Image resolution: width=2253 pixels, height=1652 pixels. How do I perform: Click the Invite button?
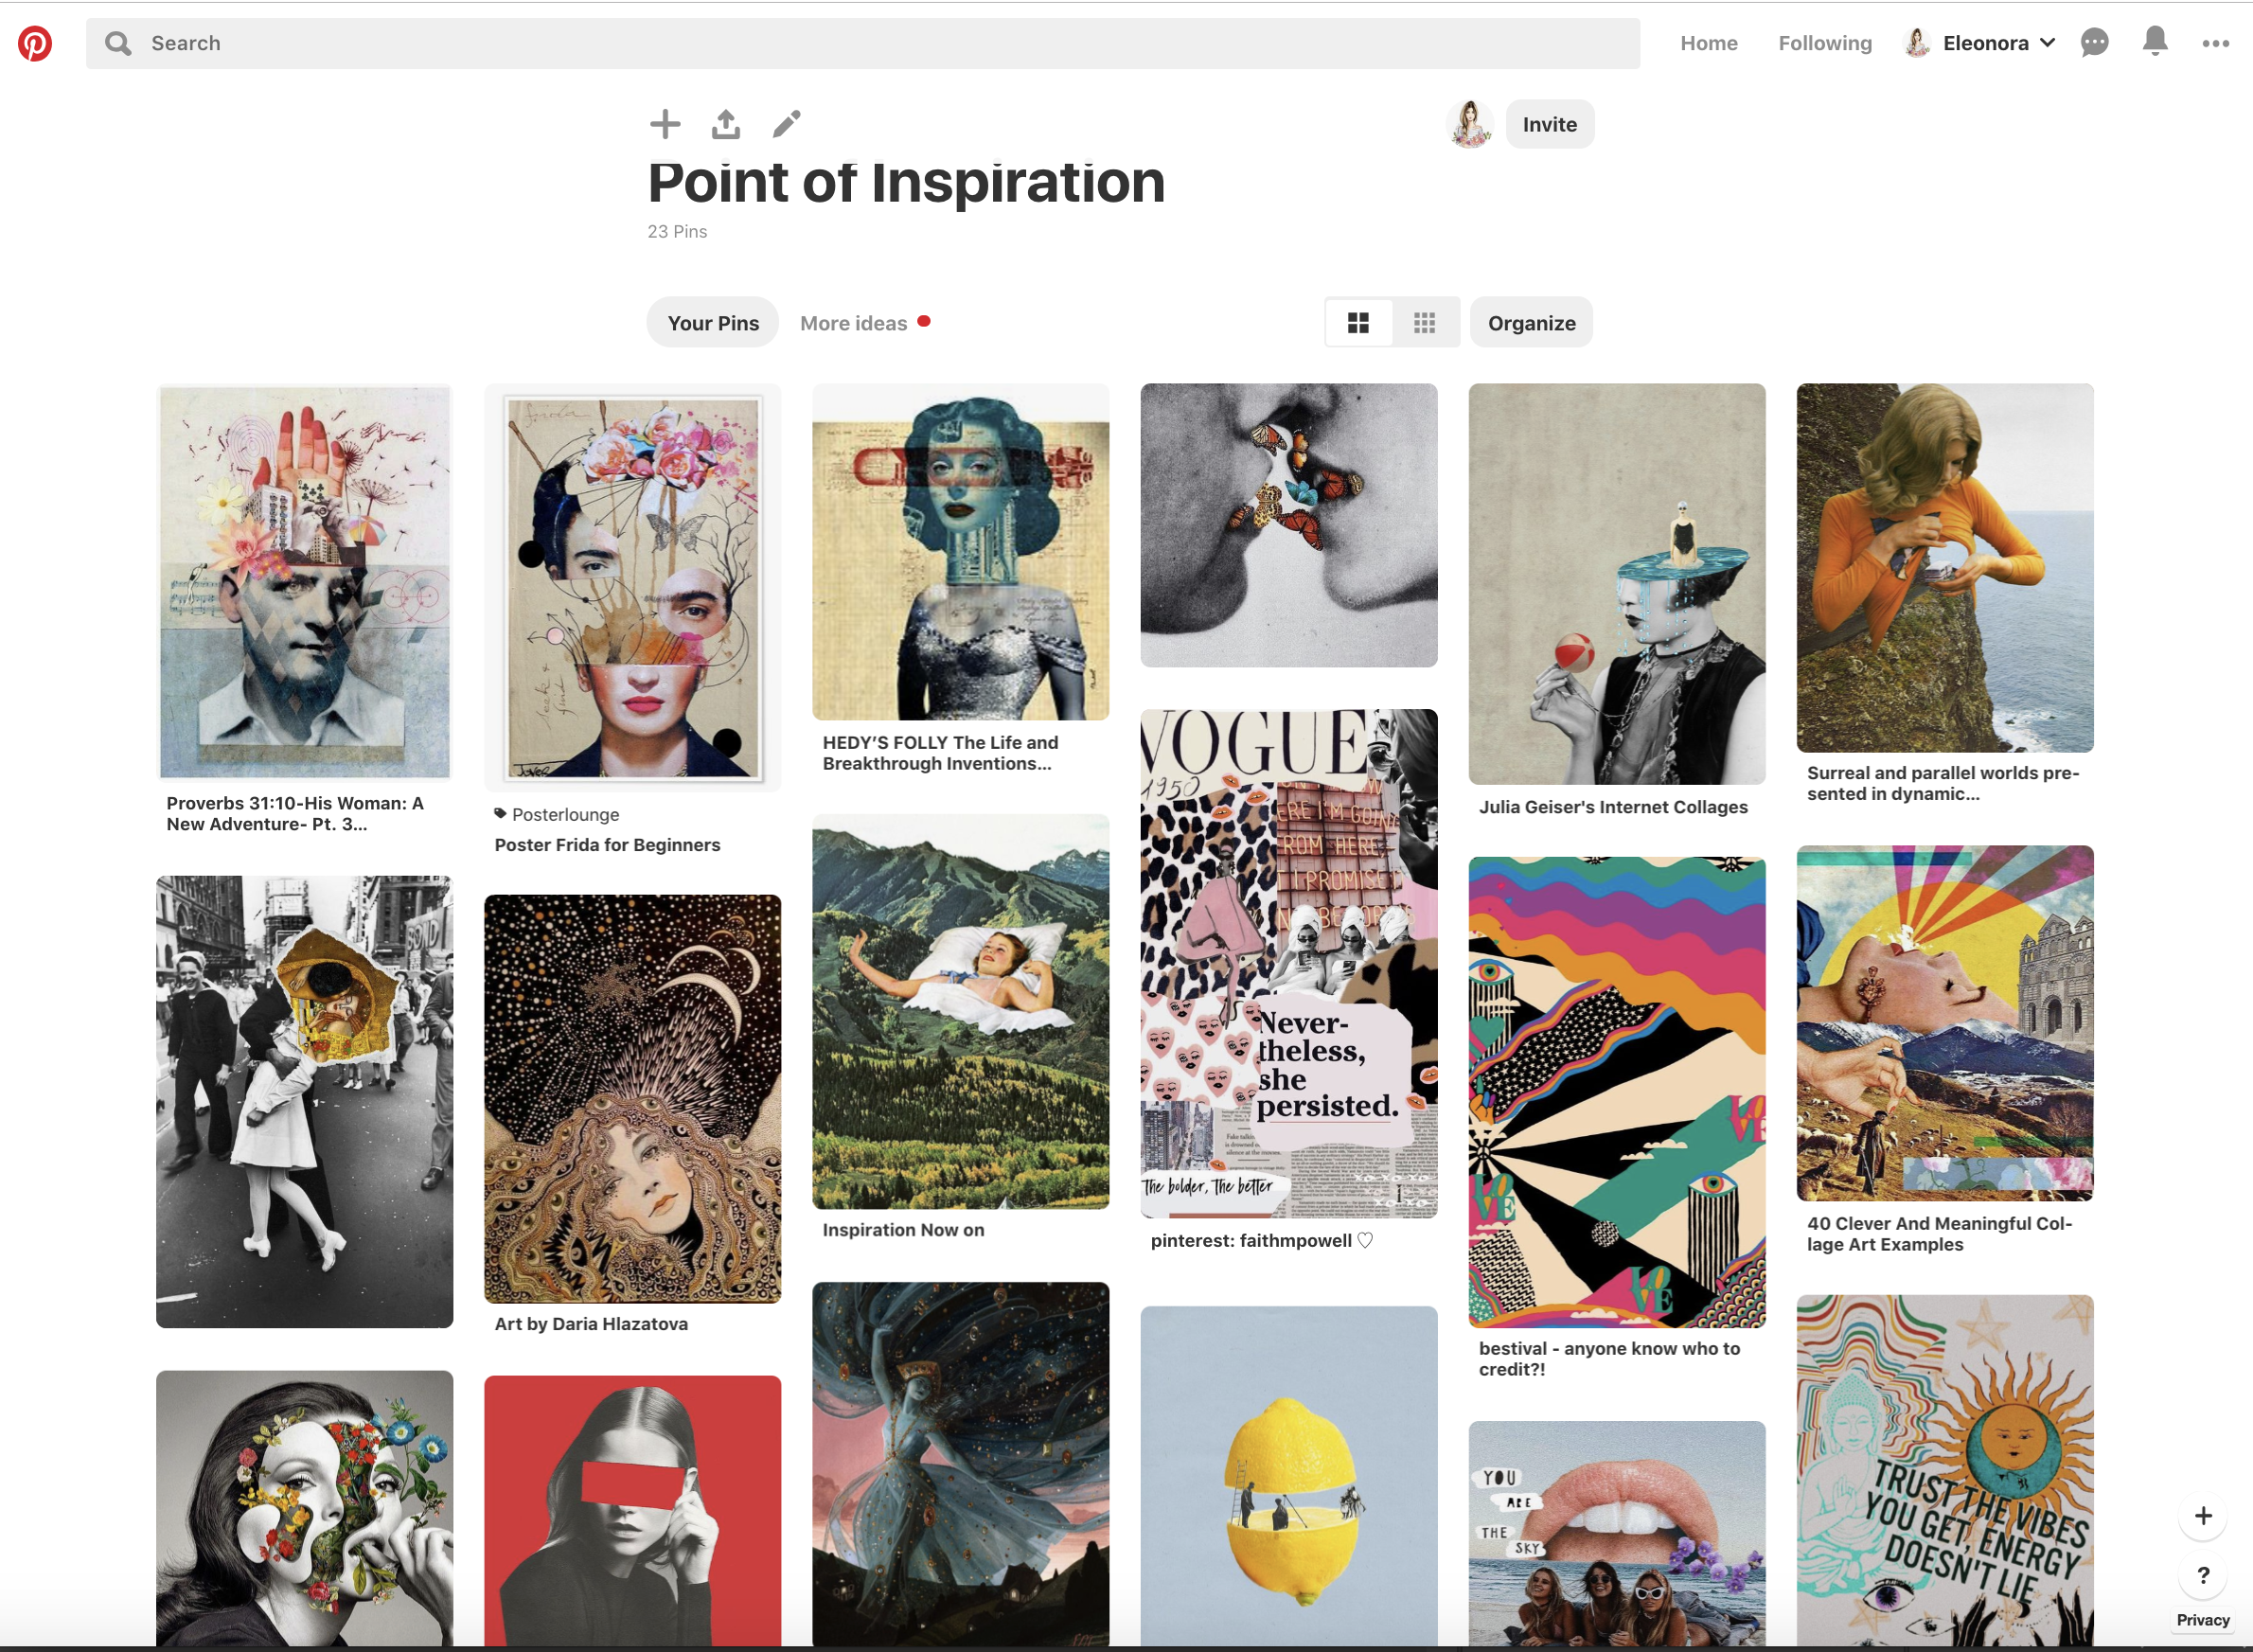point(1549,125)
